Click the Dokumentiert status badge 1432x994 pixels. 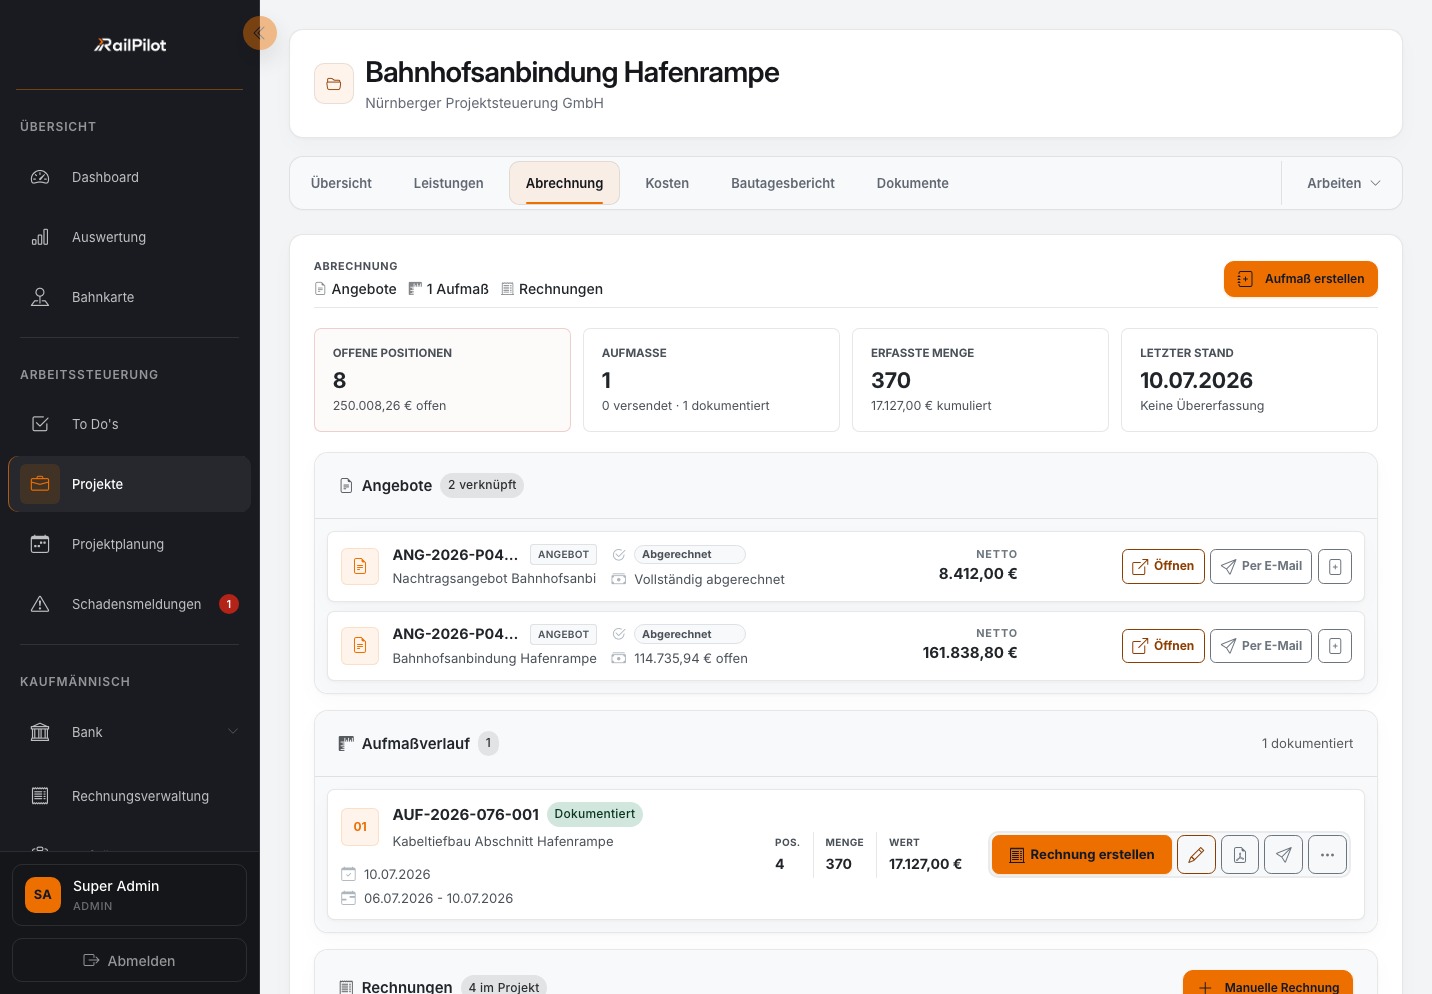point(595,814)
